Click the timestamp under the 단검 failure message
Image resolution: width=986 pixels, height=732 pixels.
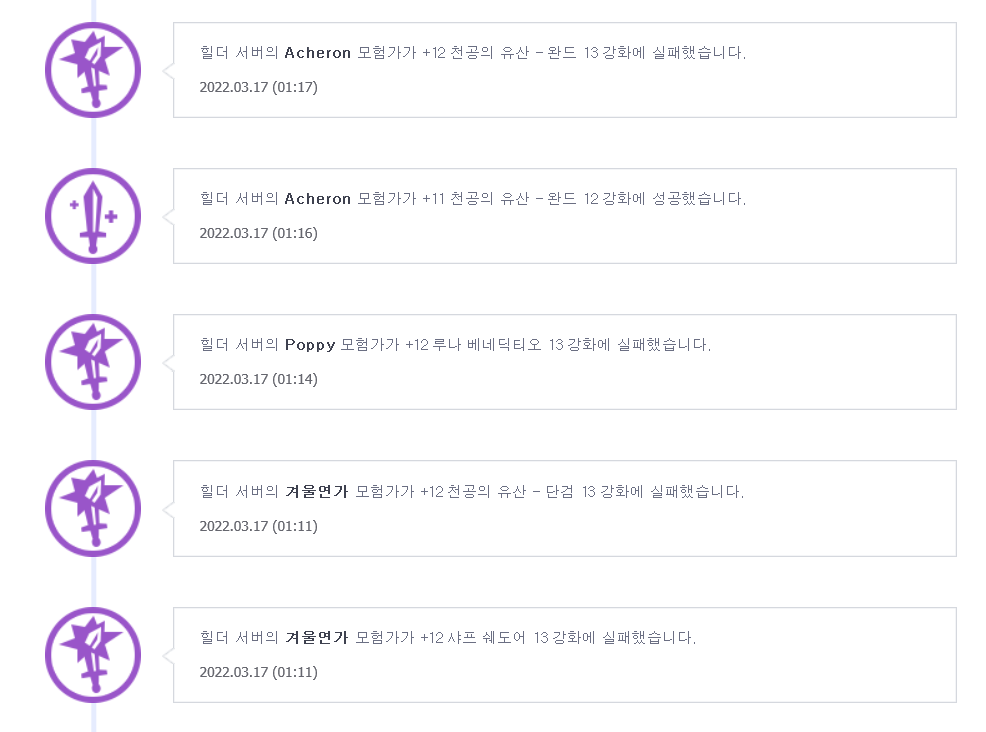coord(258,526)
